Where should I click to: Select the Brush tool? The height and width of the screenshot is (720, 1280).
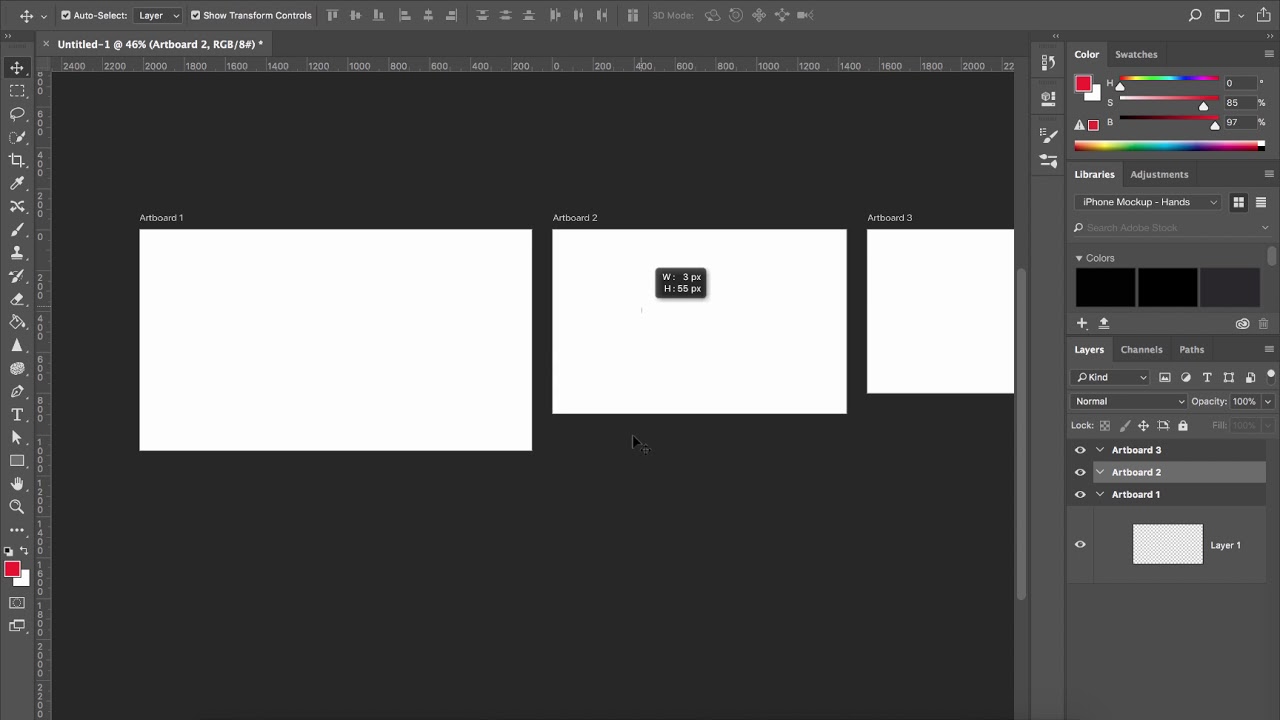17,229
